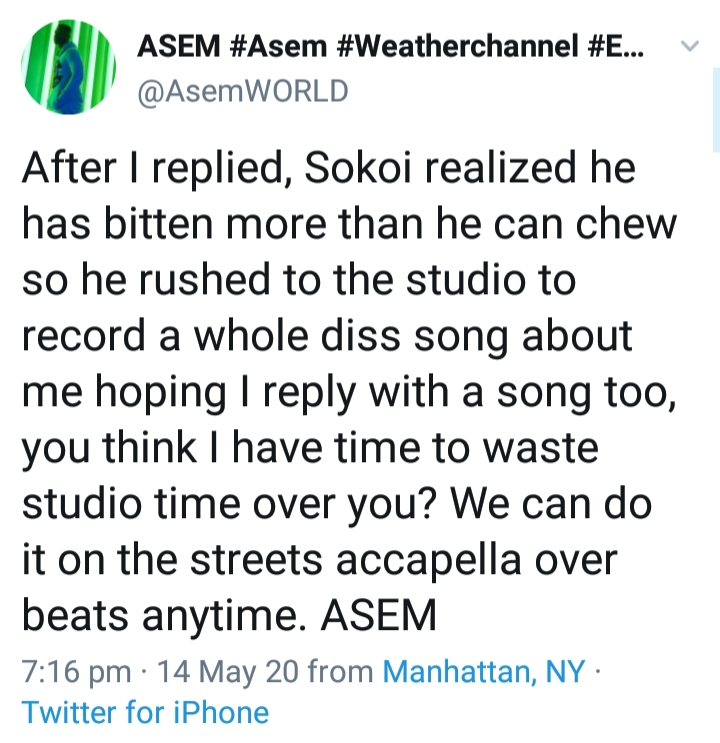Click the 7:16 pm timestamp
The height and width of the screenshot is (743, 720).
coord(77,671)
